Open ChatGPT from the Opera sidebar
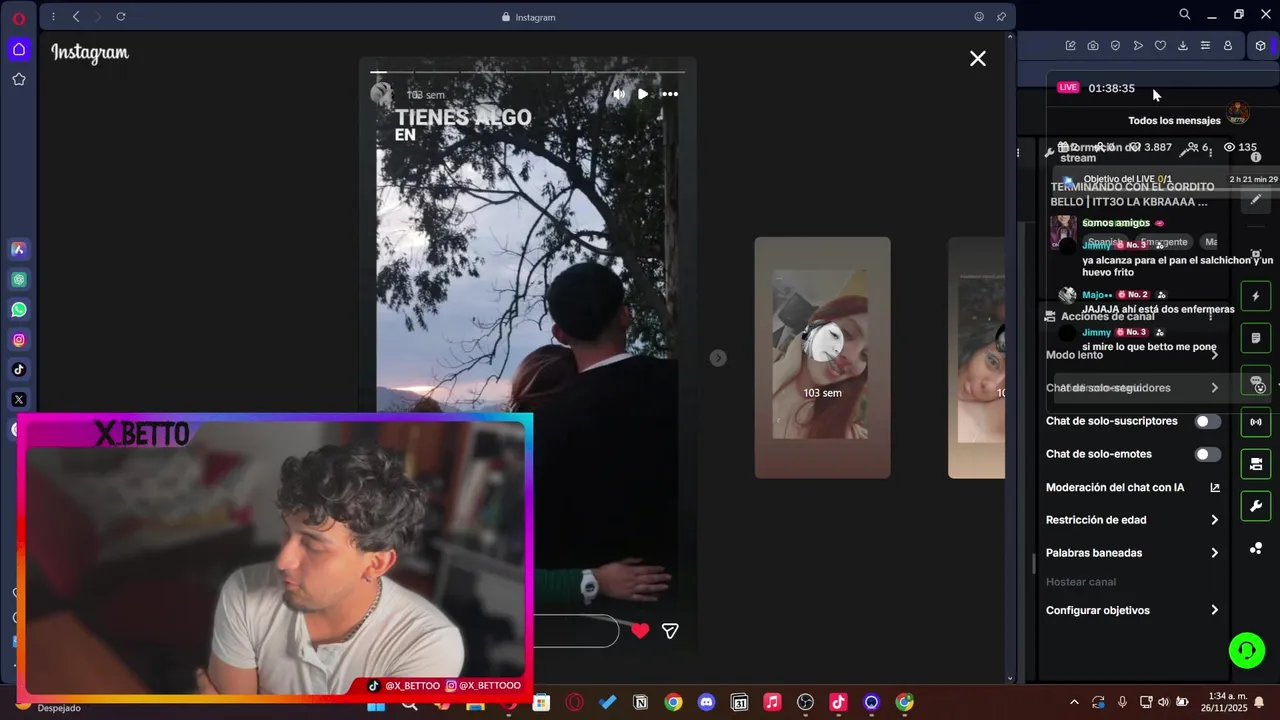This screenshot has width=1280, height=720. coord(19,280)
